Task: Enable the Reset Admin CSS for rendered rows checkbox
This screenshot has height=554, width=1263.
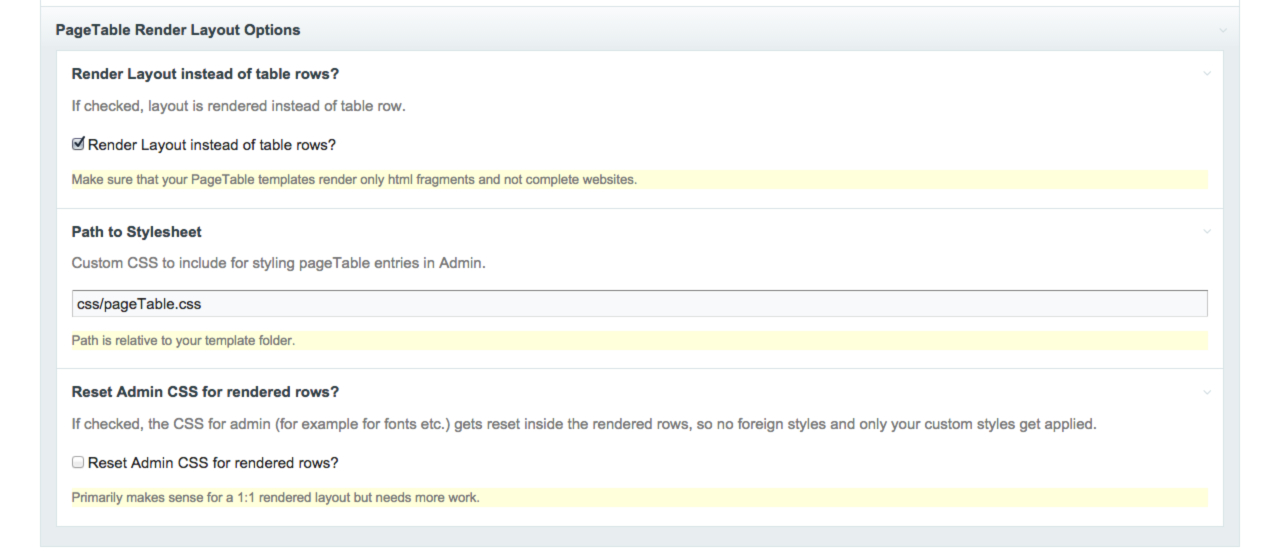Action: point(79,464)
